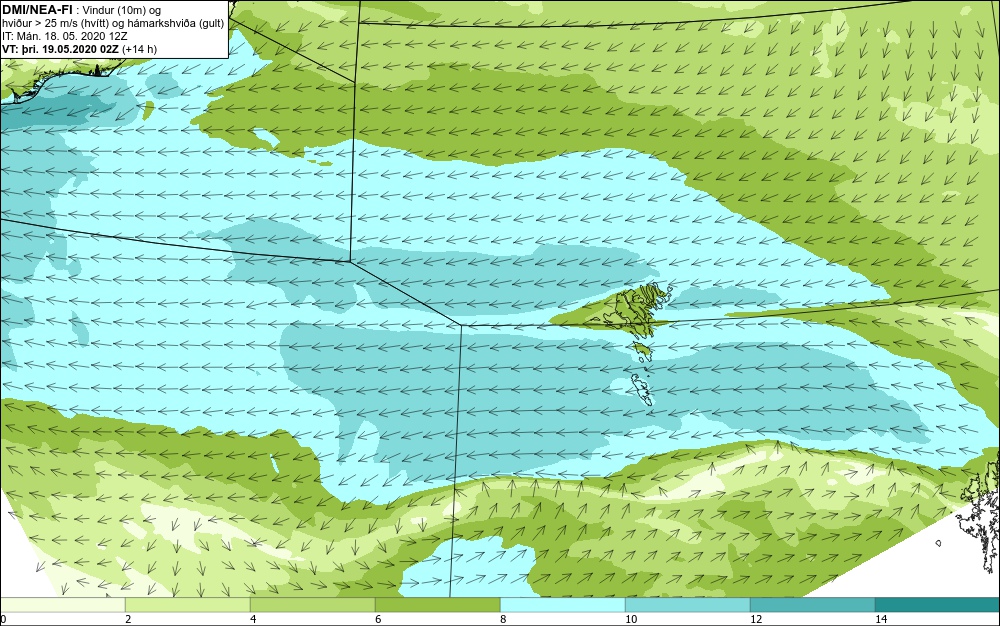The height and width of the screenshot is (626, 1000).
Task: Click the 8–10 m/s light cyan swatch
Action: click(x=562, y=605)
